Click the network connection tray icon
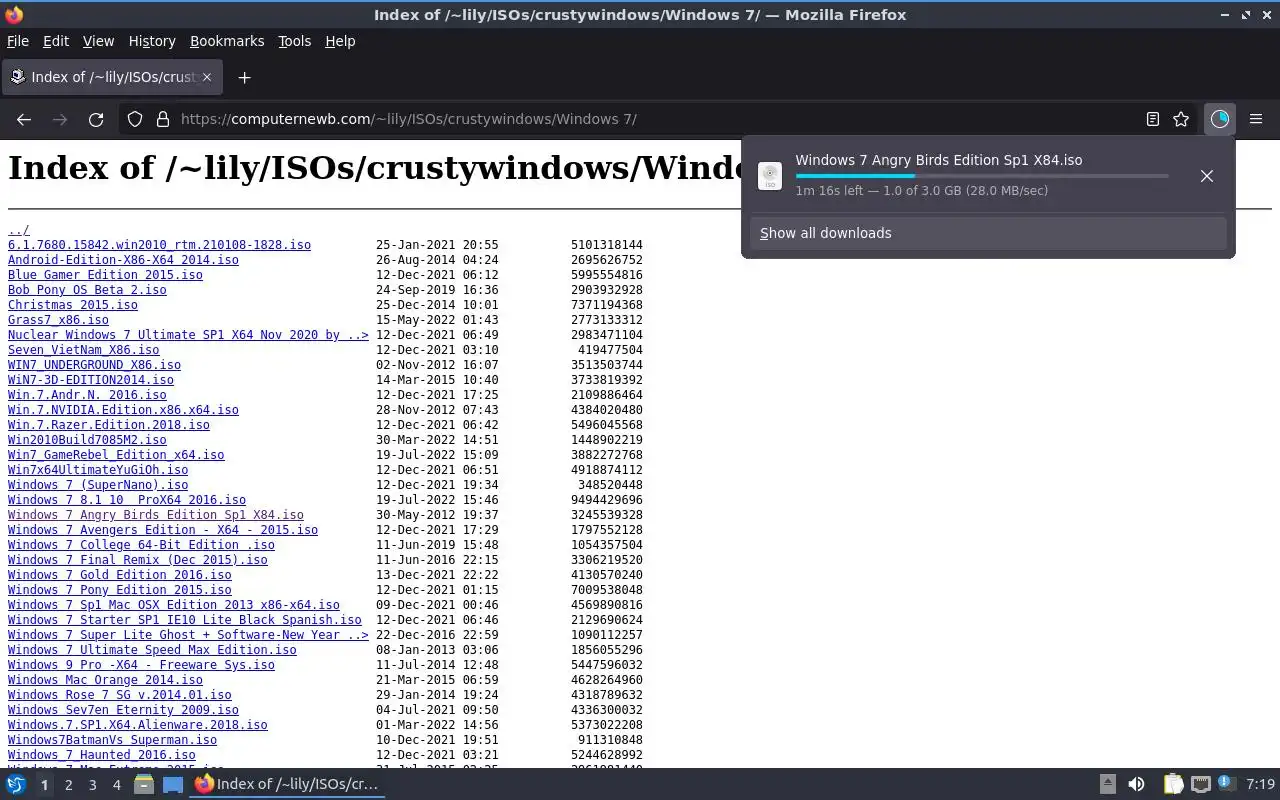The image size is (1280, 800). pos(1201,785)
